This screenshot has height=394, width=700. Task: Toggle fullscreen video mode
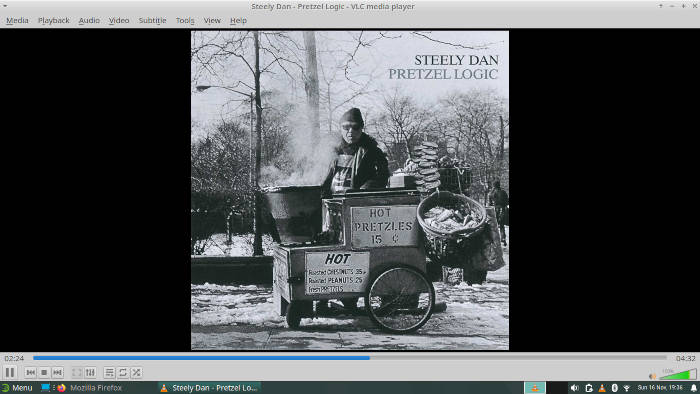pyautogui.click(x=77, y=373)
